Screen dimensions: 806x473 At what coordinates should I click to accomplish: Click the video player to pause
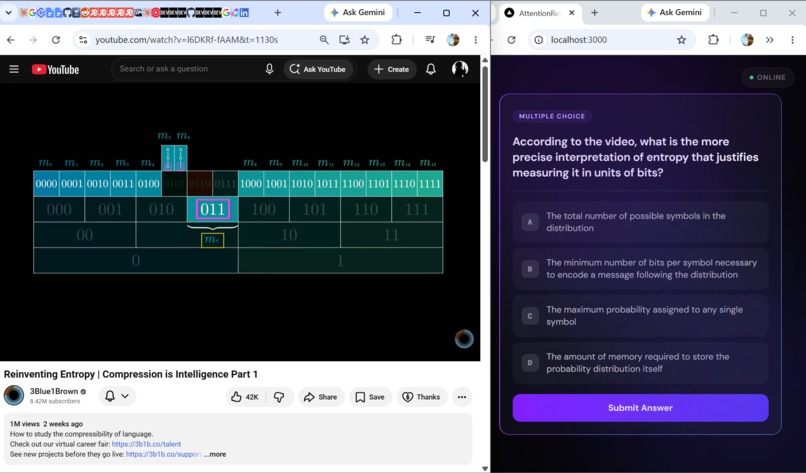240,221
